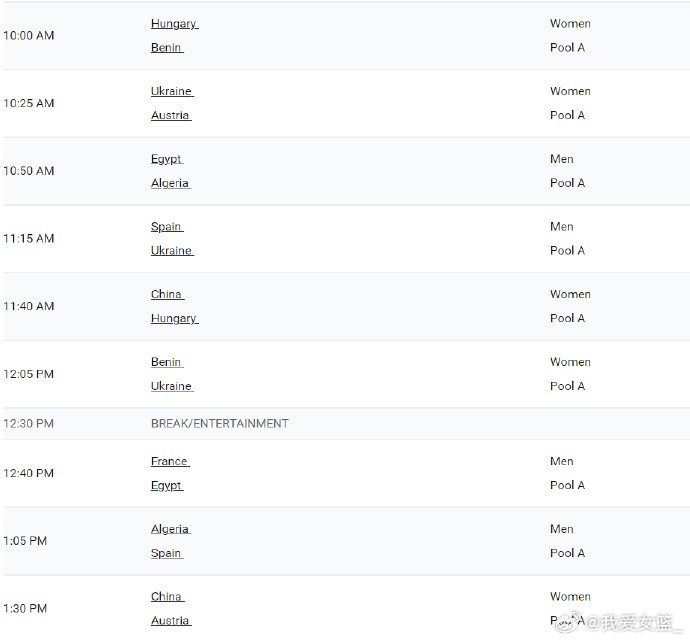This screenshot has height=640, width=690.
Task: Open China link in the 1:30 PM match
Action: click(x=166, y=598)
